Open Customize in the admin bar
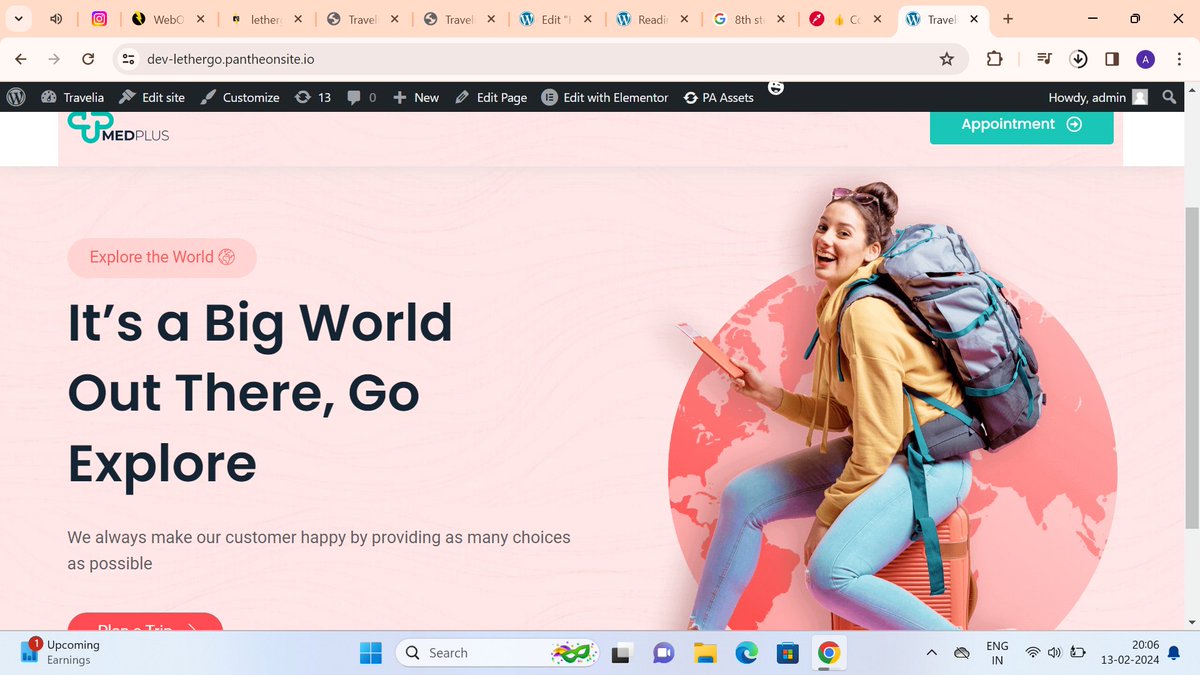The width and height of the screenshot is (1200, 675). [x=240, y=97]
